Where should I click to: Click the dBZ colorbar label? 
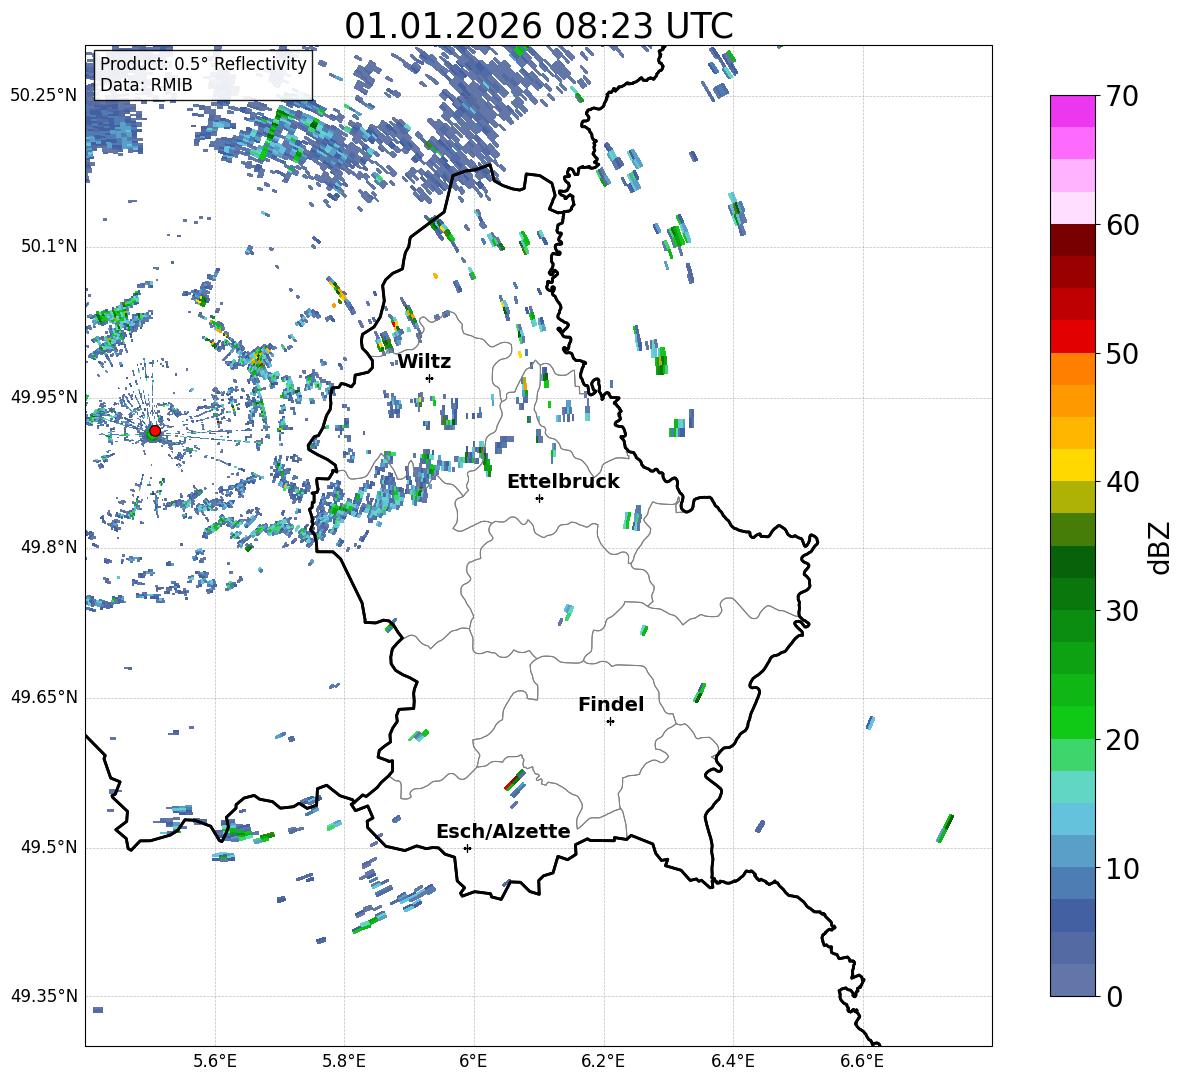coord(1159,547)
